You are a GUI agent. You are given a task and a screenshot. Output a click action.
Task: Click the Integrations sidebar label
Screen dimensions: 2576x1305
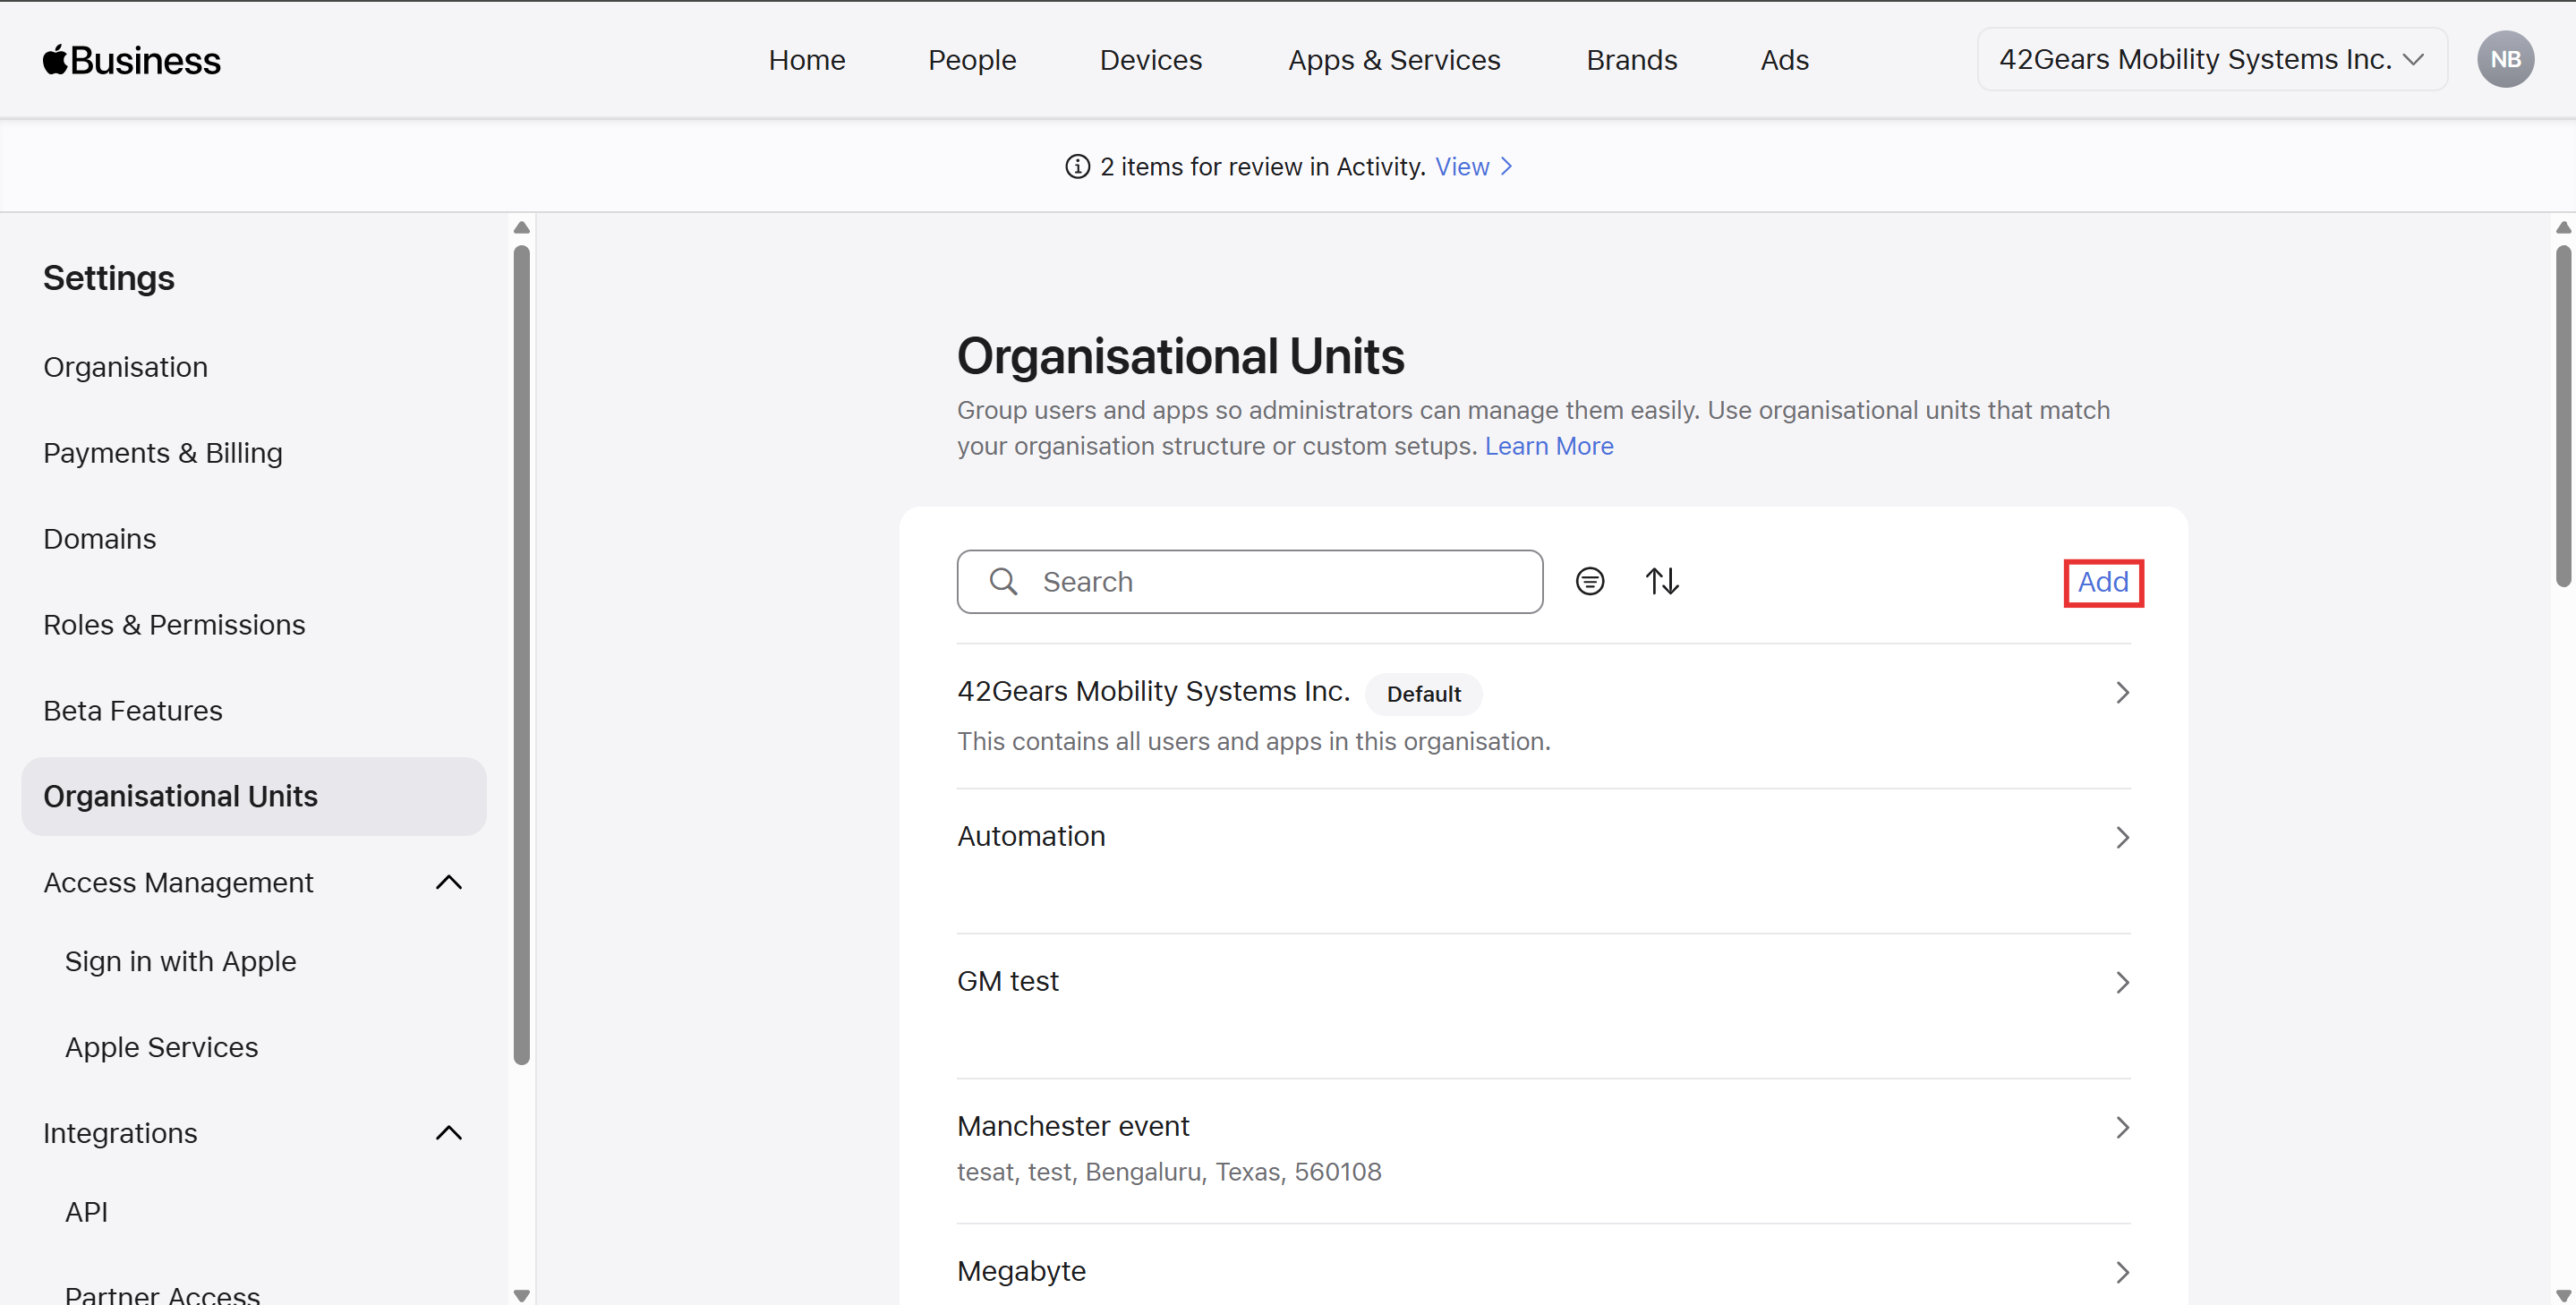coord(120,1133)
